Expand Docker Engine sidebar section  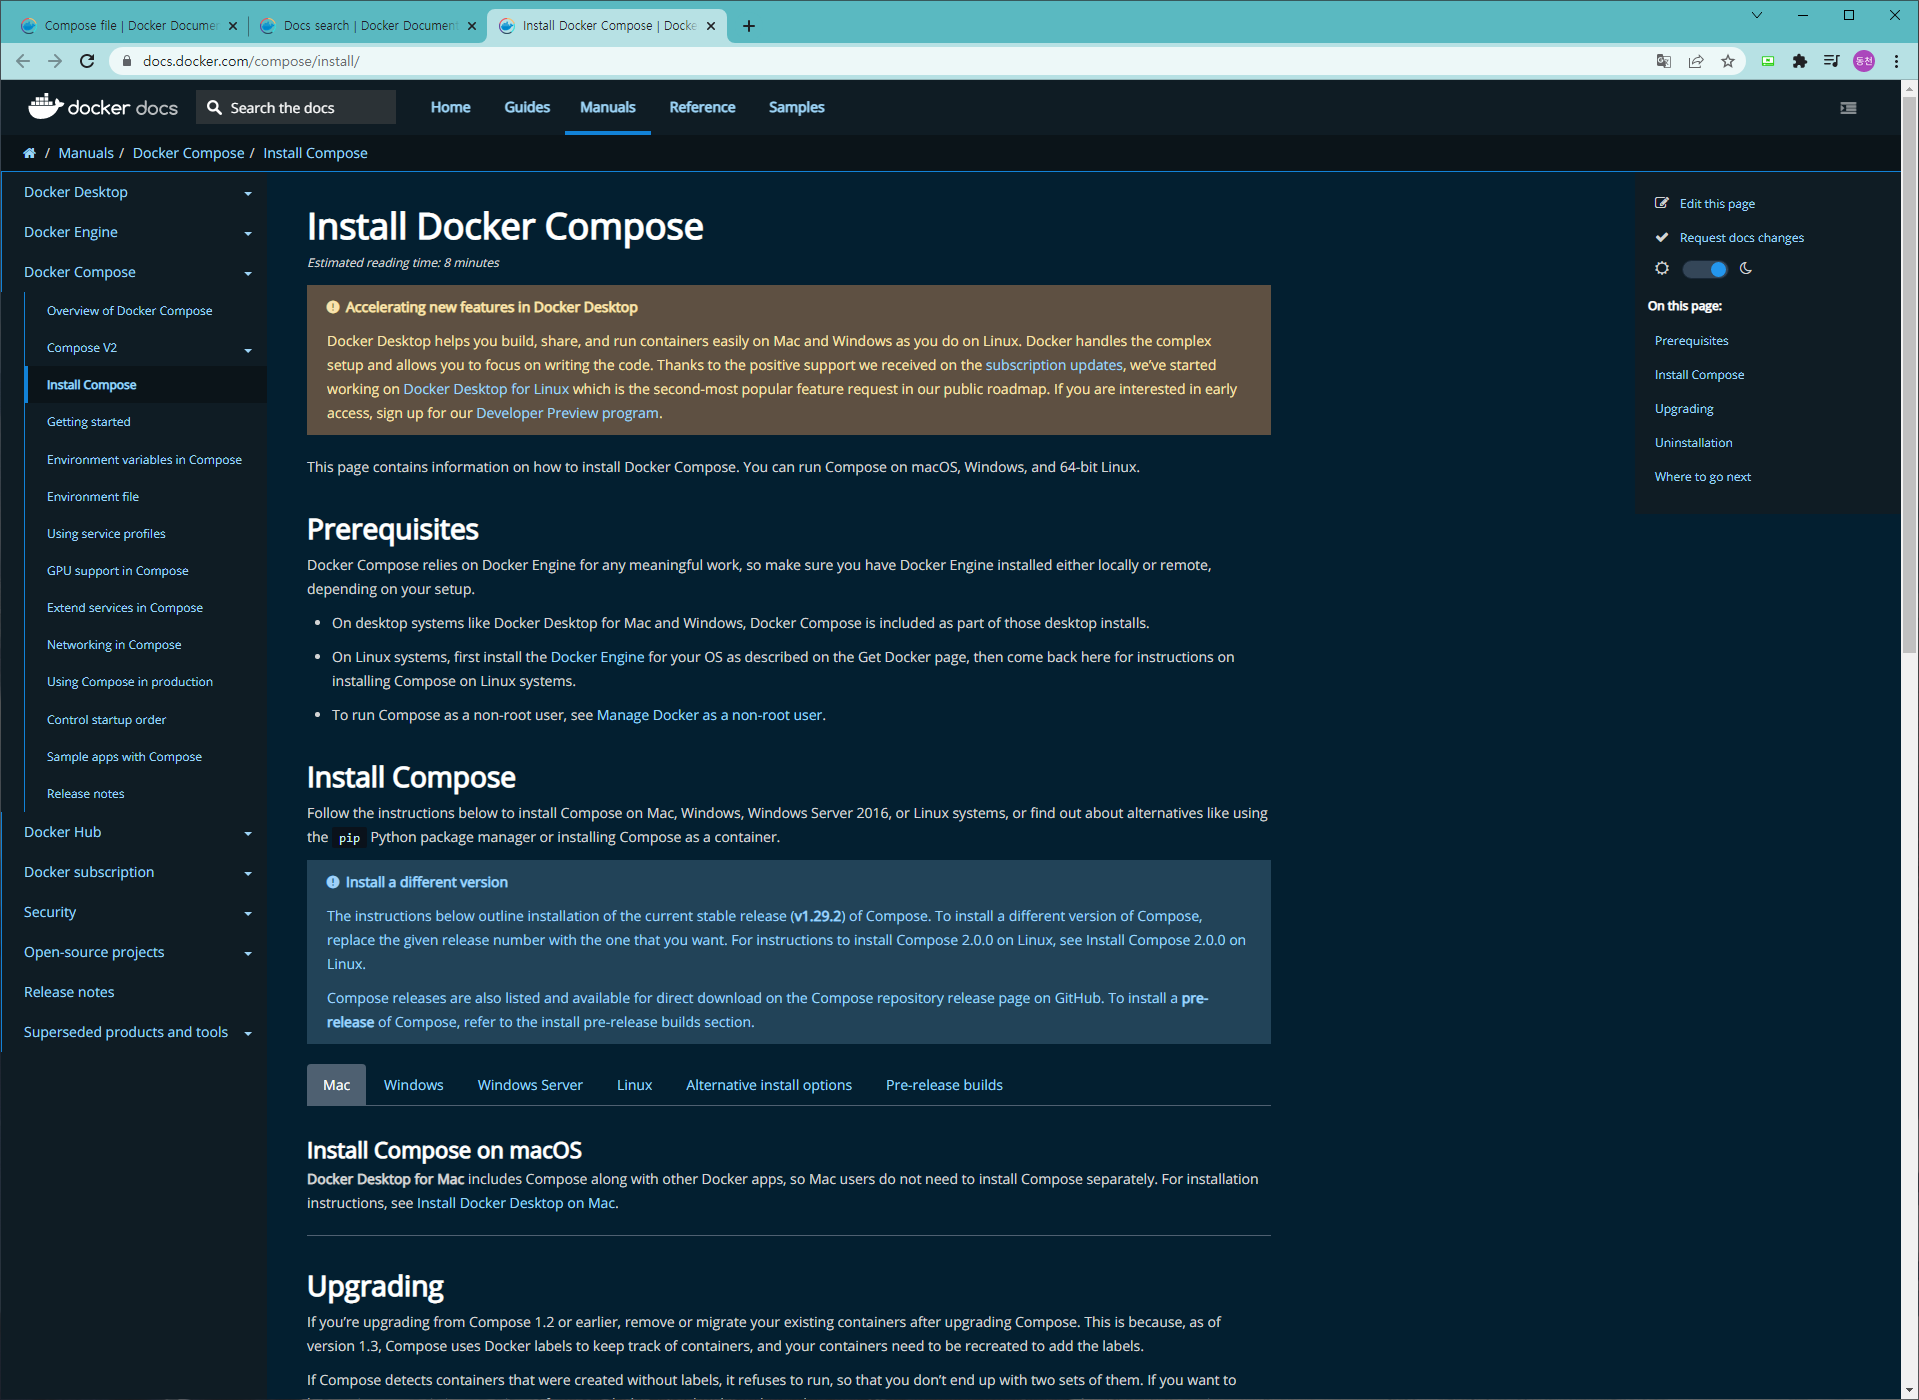[248, 233]
